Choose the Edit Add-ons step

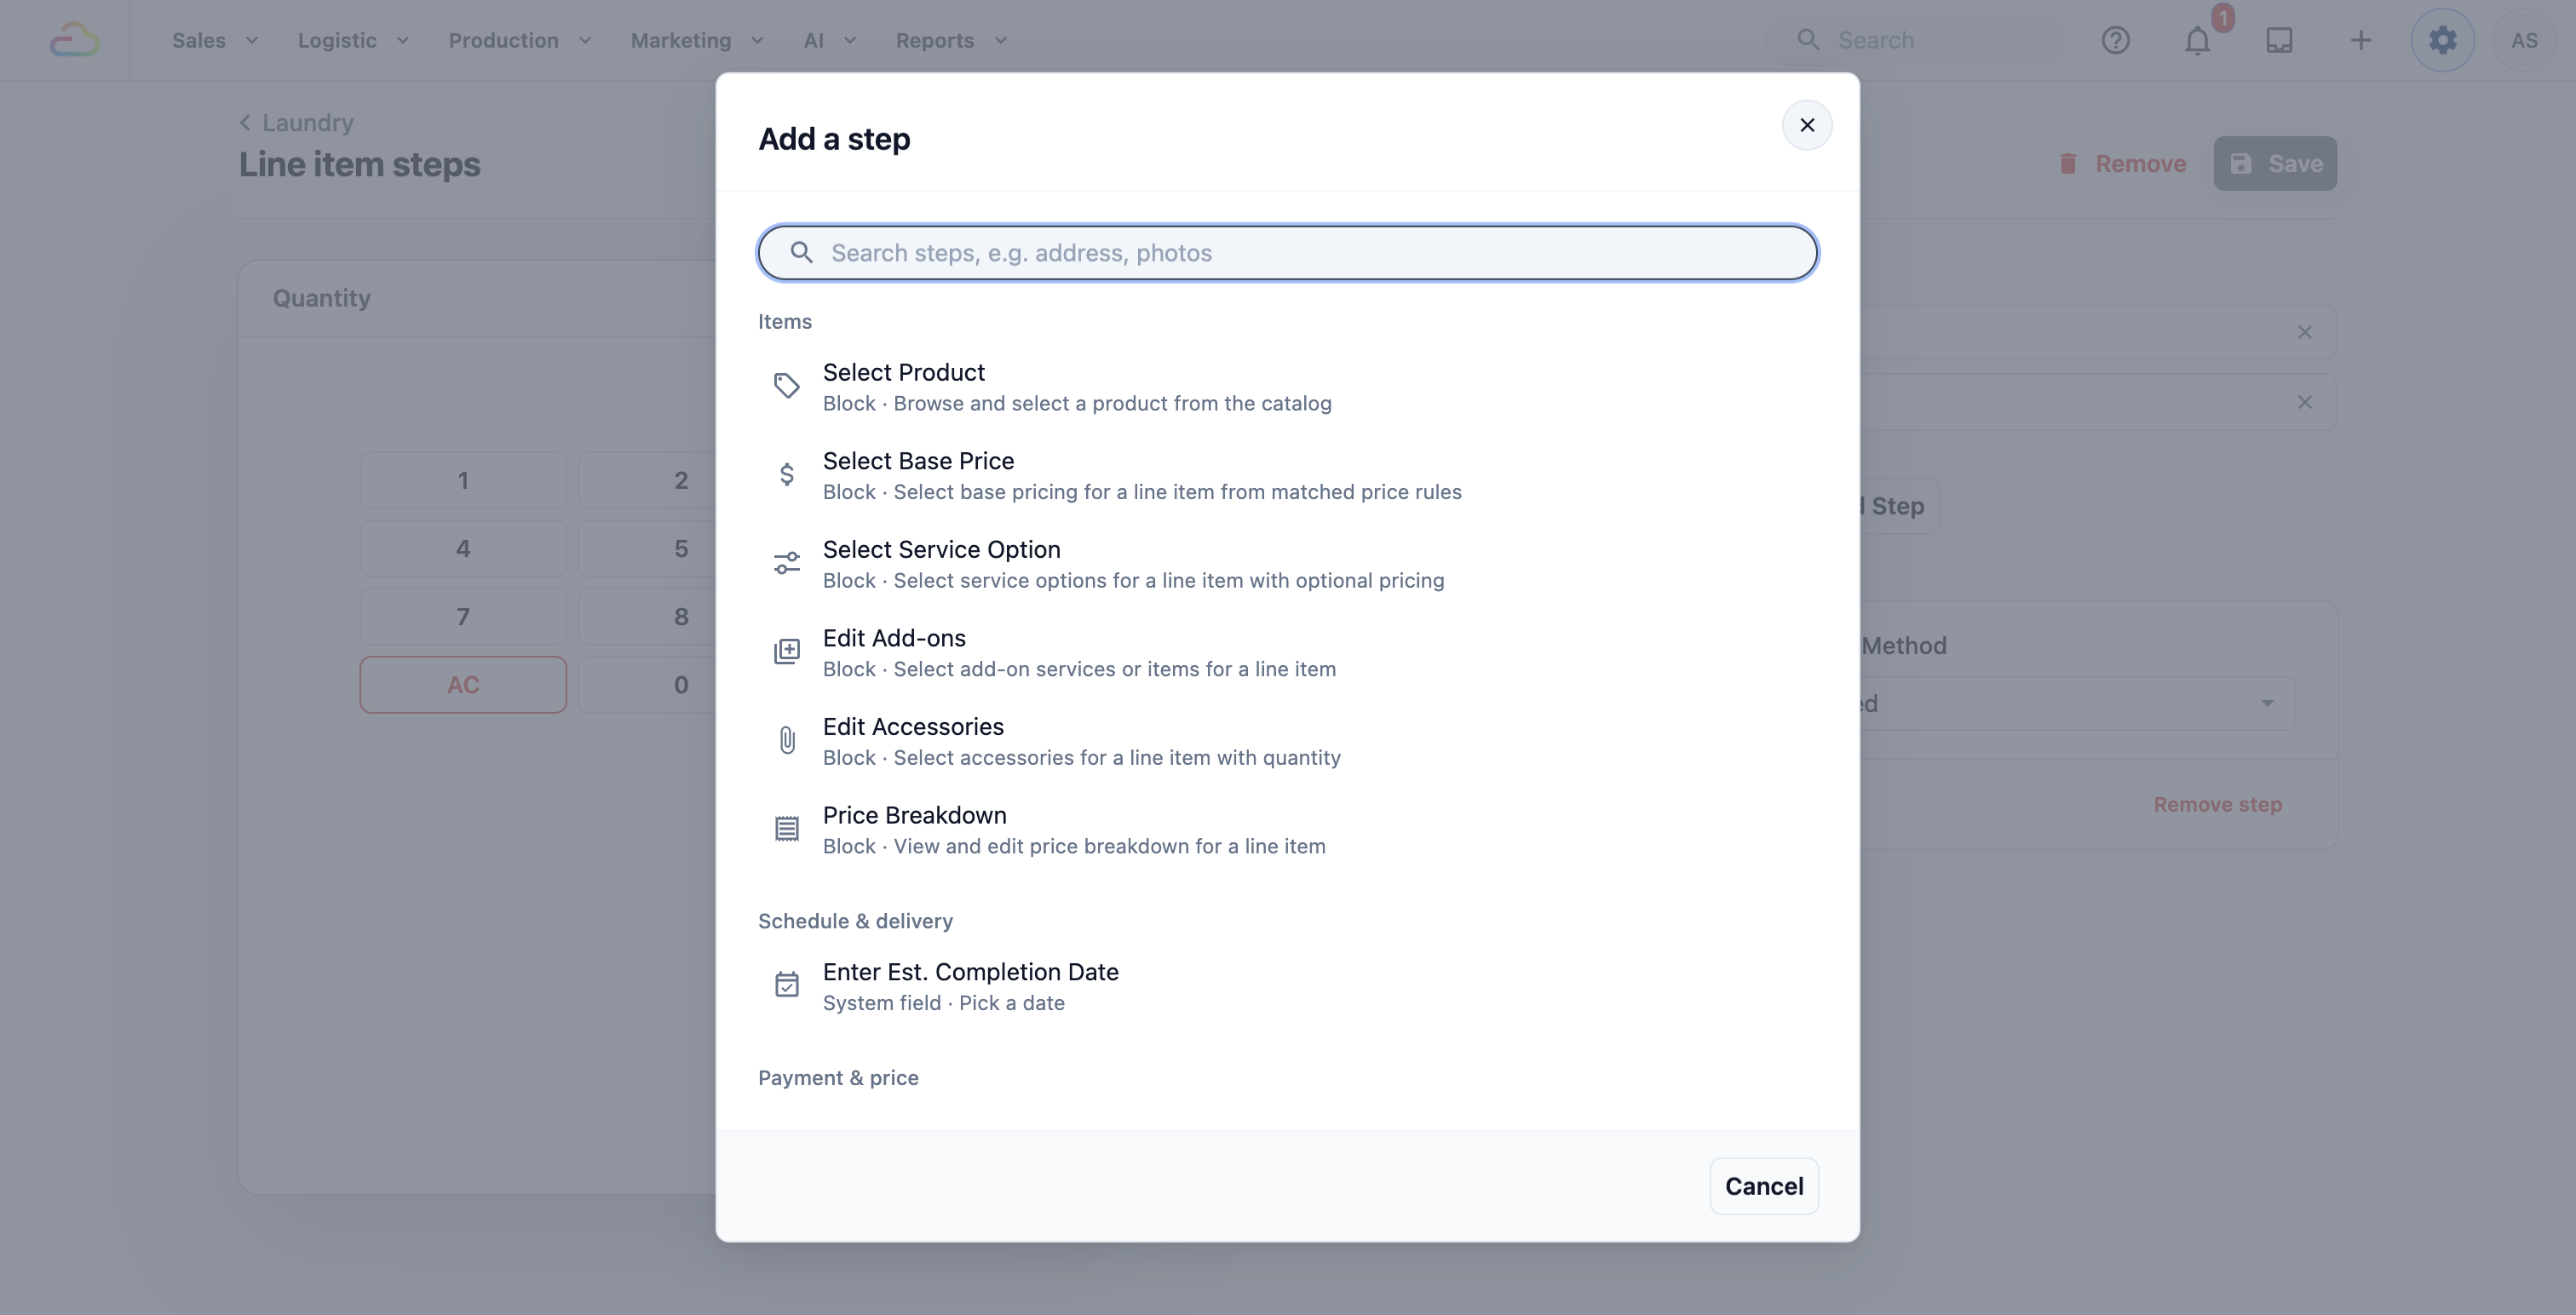1287,652
